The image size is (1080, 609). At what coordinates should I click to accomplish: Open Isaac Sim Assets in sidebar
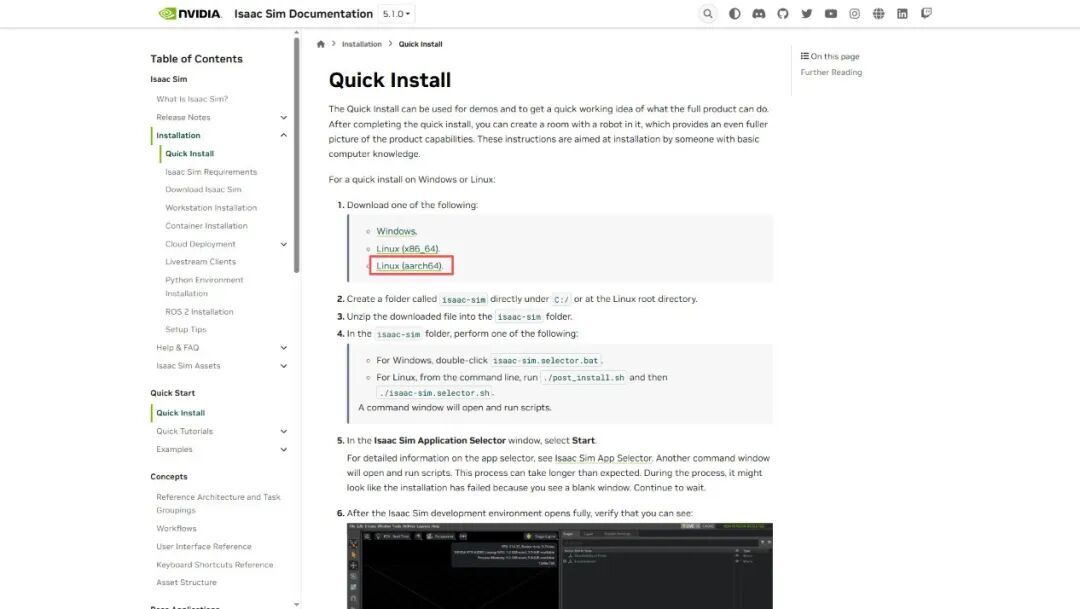coord(188,367)
